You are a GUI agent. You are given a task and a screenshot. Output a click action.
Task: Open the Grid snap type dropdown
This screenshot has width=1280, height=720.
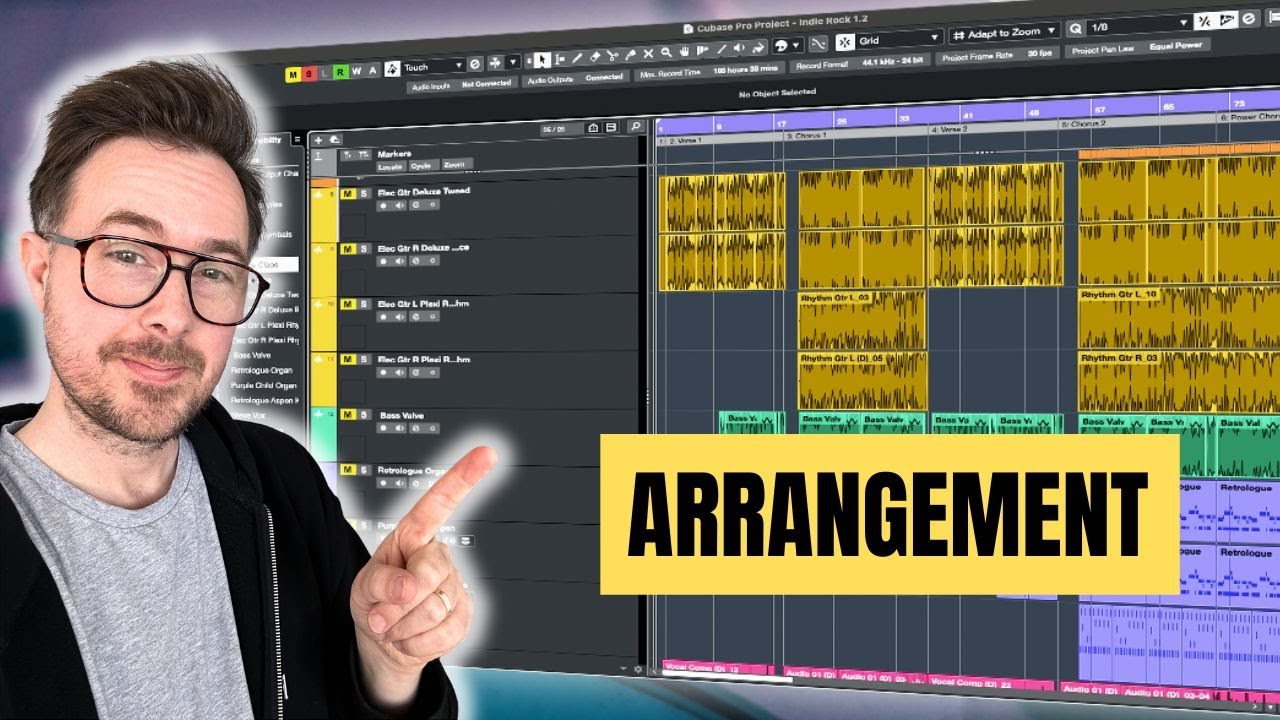900,39
